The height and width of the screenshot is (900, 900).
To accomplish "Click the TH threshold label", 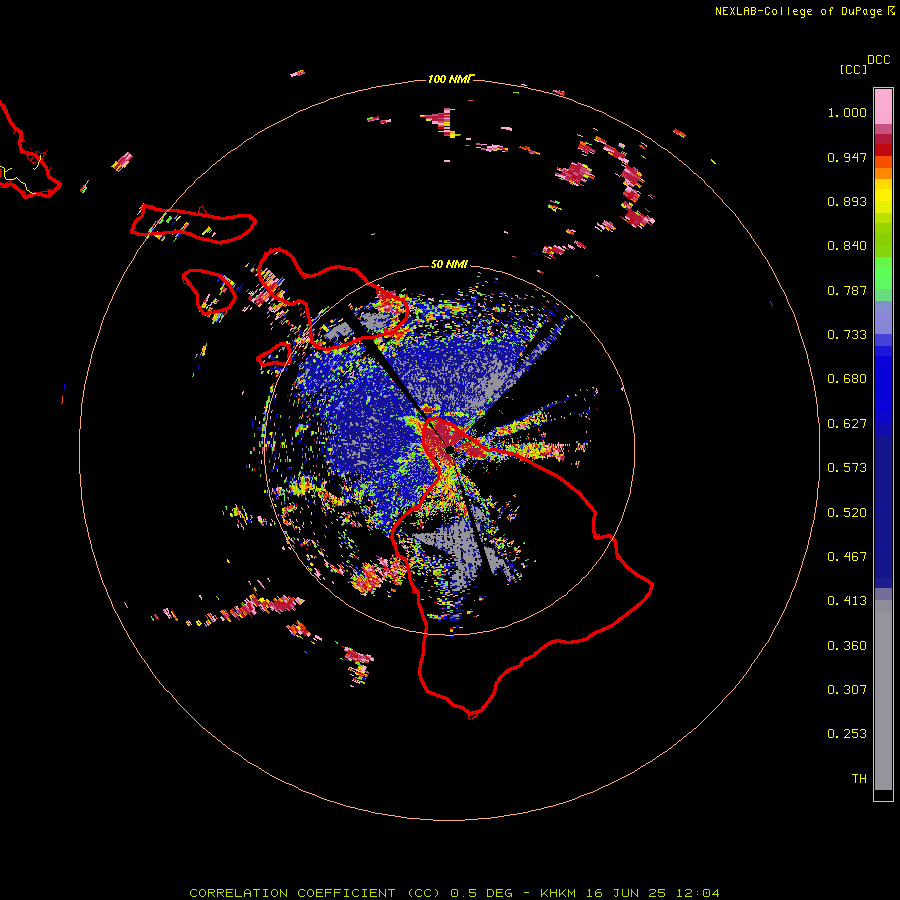I will point(859,779).
